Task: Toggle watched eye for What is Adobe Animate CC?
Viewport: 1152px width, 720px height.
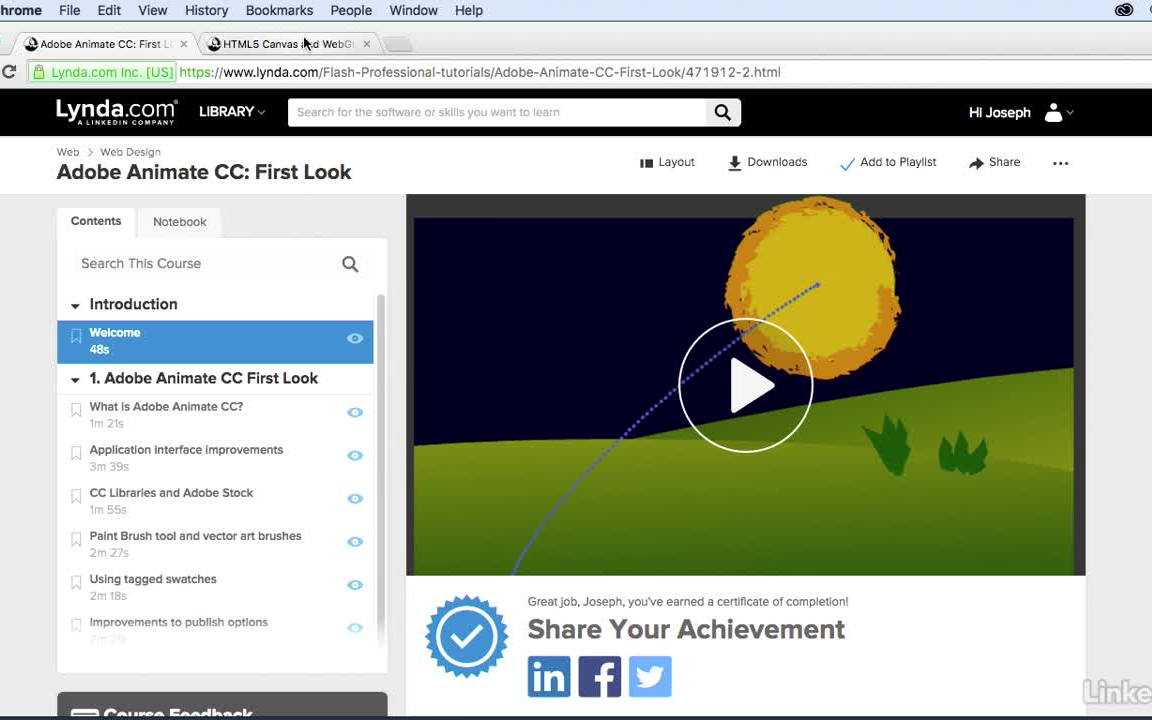Action: coord(355,412)
